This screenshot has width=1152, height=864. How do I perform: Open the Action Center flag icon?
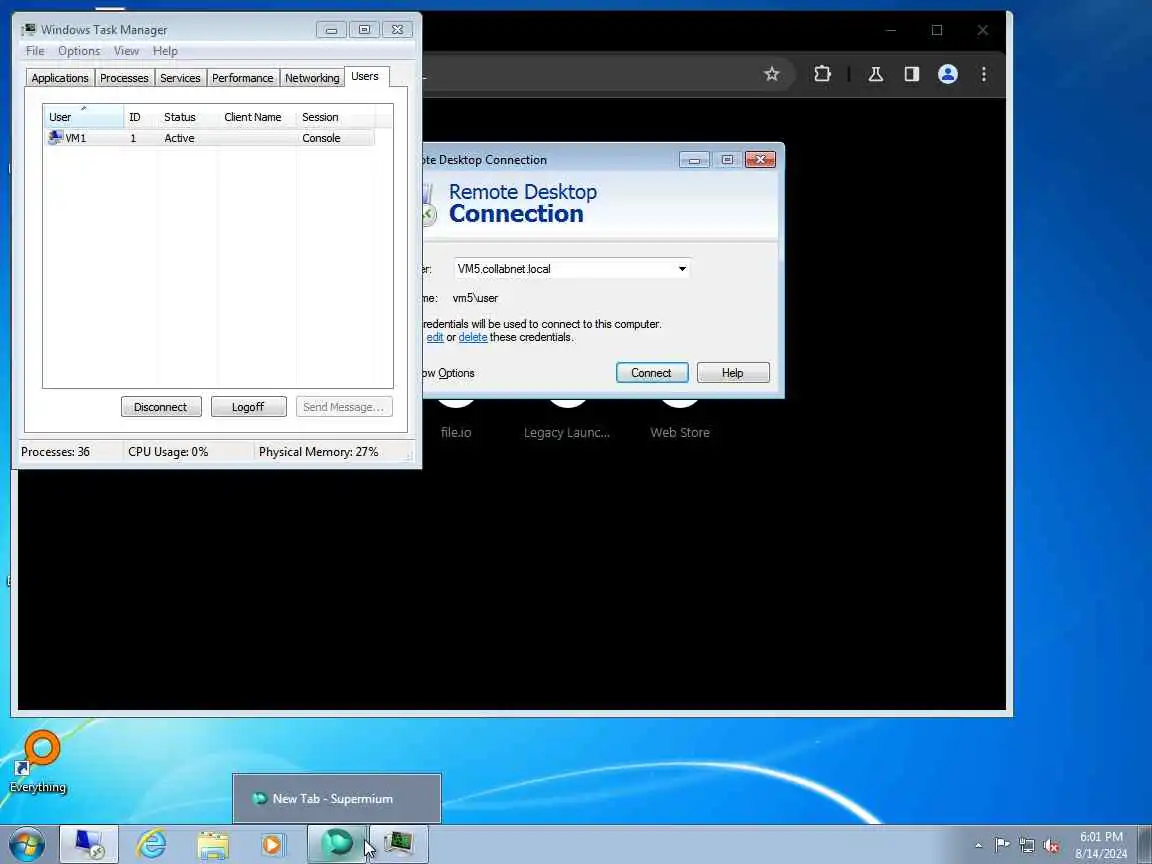coord(1001,845)
